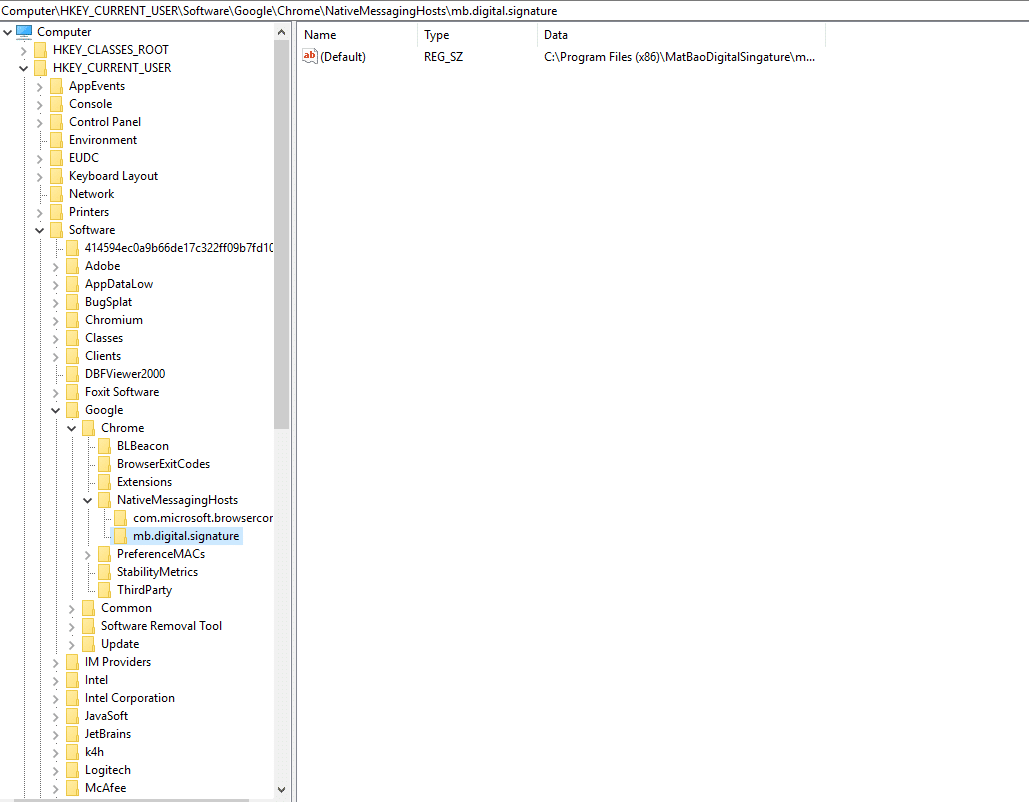Click the Logitech folder icon

[72, 770]
